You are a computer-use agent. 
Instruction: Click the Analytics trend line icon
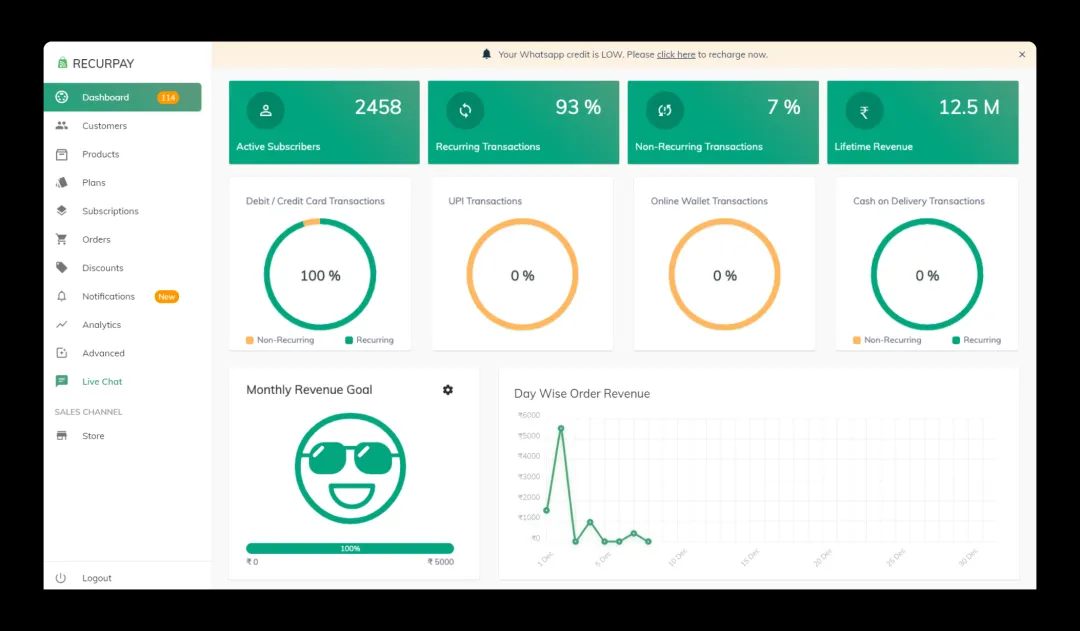tap(62, 324)
